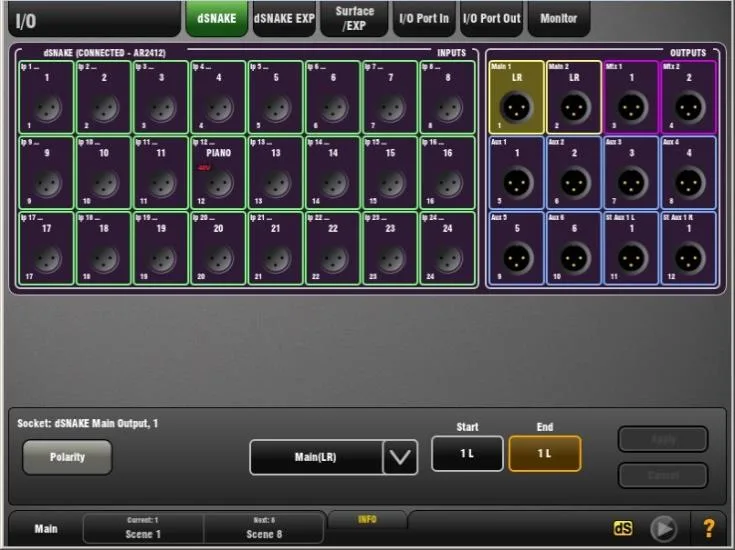Select dSNAKE input socket 23
The image size is (735, 550).
pos(390,248)
